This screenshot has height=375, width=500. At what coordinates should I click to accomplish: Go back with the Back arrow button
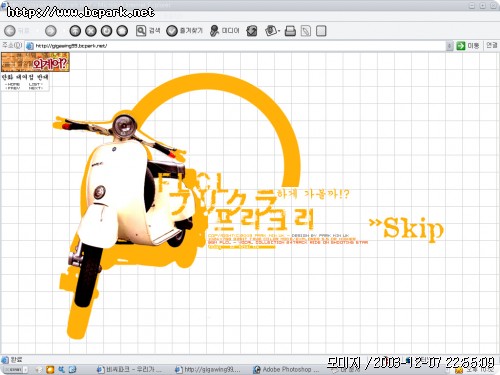click(x=10, y=31)
